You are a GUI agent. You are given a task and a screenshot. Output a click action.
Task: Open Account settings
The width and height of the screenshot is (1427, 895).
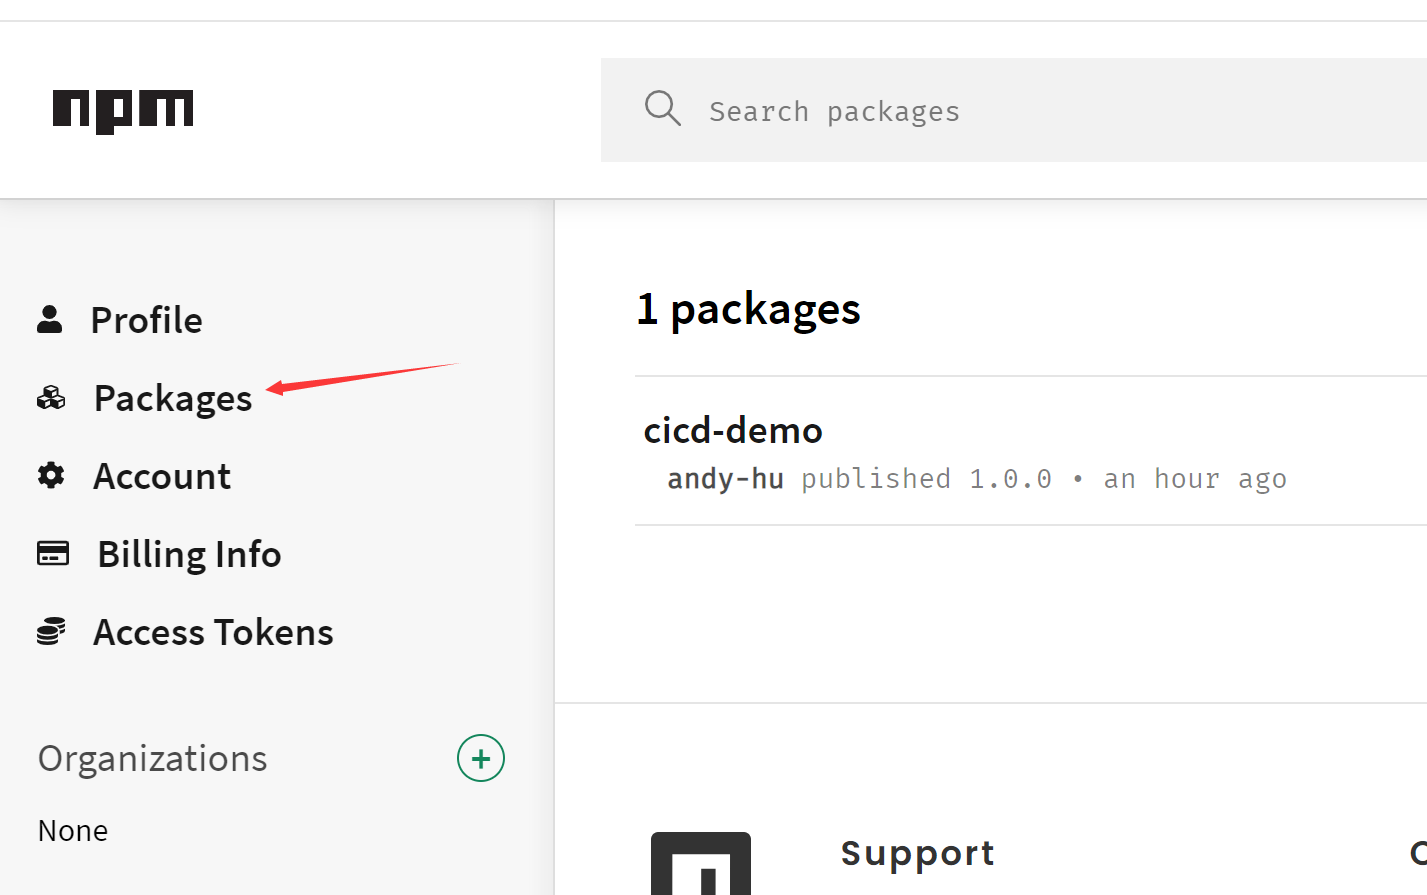(x=162, y=477)
